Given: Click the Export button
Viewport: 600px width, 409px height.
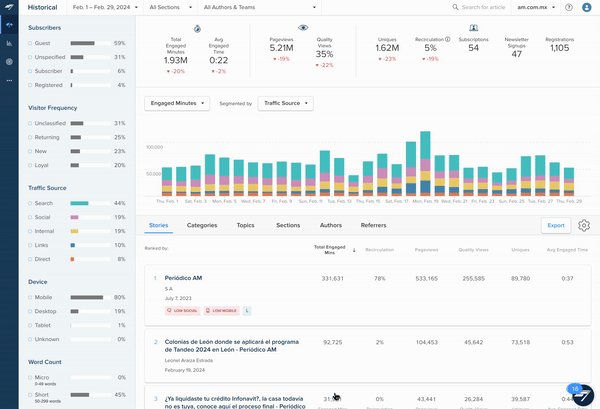Looking at the screenshot, I should 556,225.
